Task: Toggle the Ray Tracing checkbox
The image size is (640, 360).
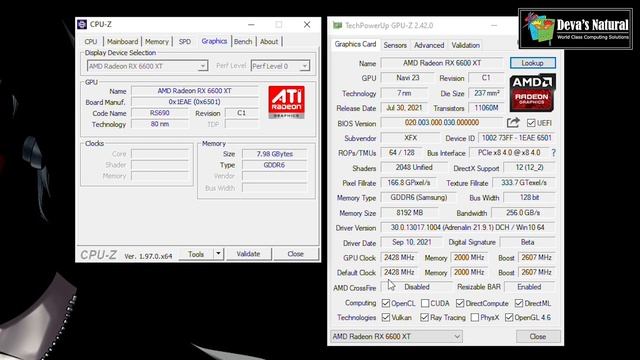Action: click(424, 317)
